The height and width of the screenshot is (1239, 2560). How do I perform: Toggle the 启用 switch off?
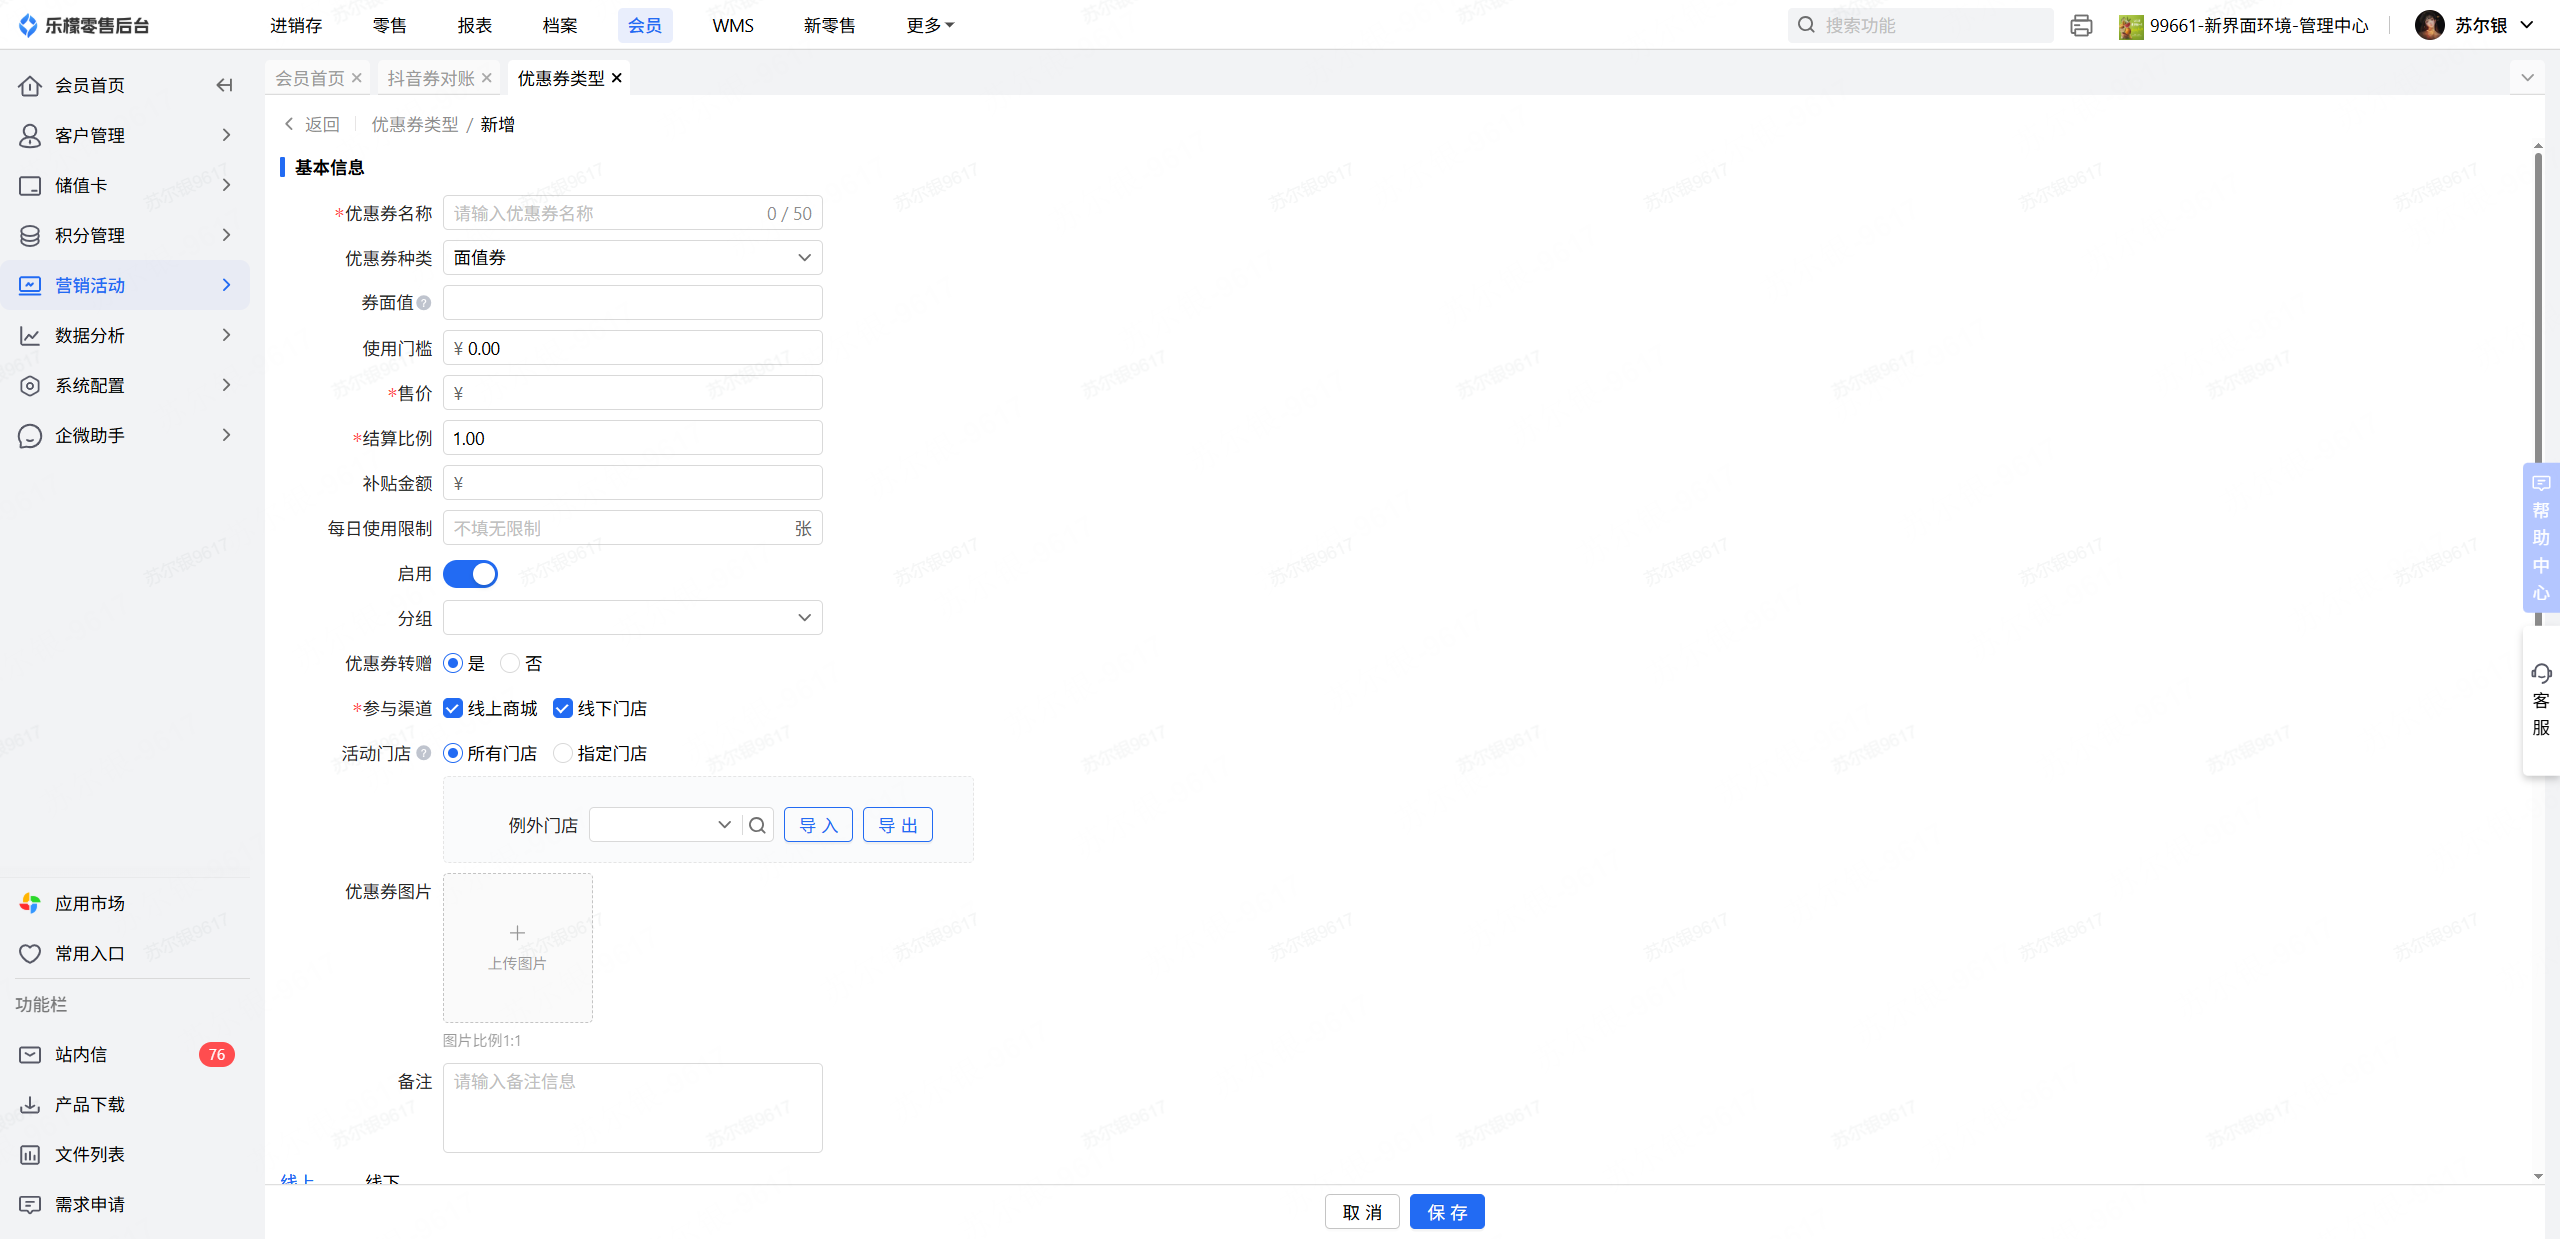coord(470,574)
